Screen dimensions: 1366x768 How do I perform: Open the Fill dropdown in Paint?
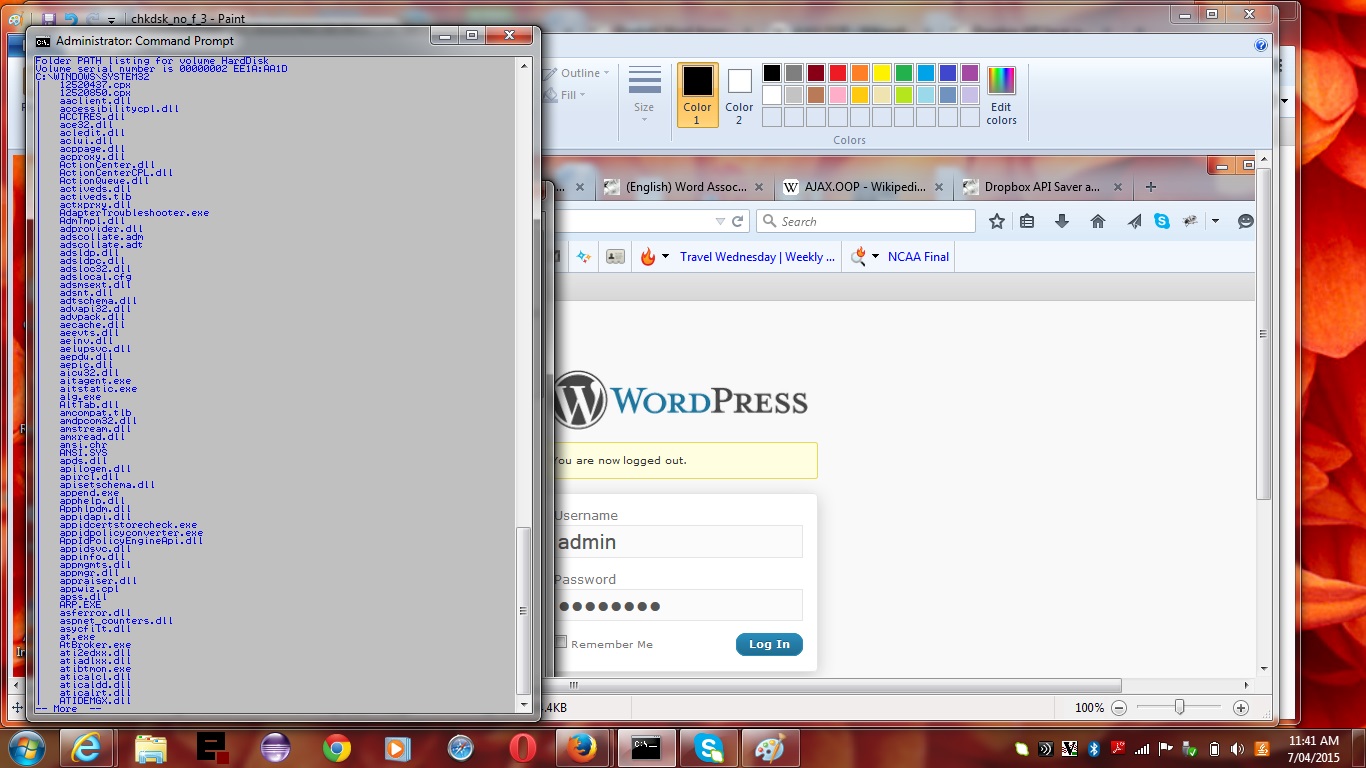[x=566, y=95]
